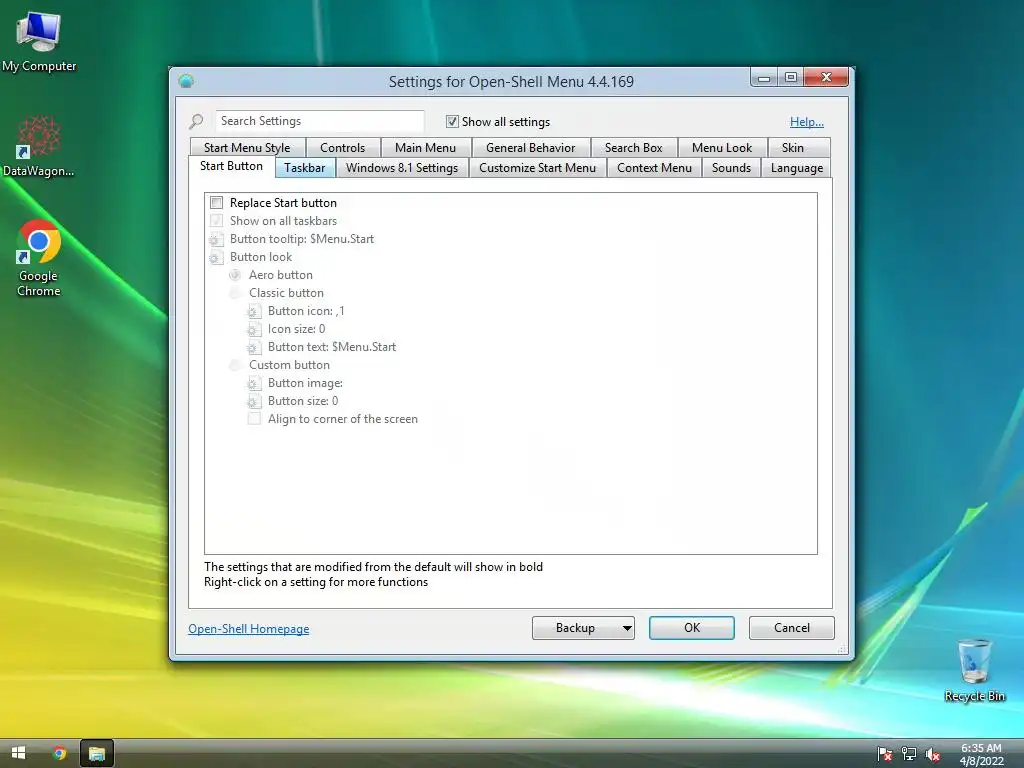This screenshot has height=768, width=1024.
Task: Focus the Search Settings input field
Action: (319, 121)
